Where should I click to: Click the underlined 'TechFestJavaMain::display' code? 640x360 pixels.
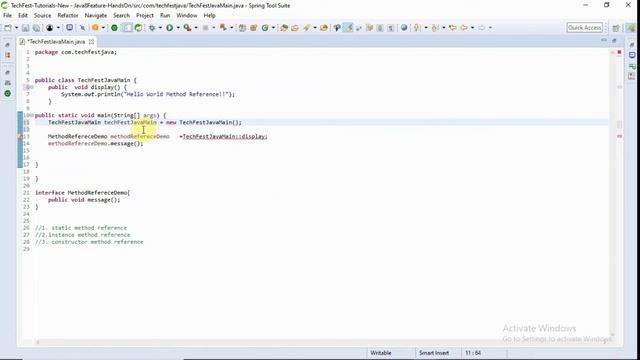pos(225,137)
